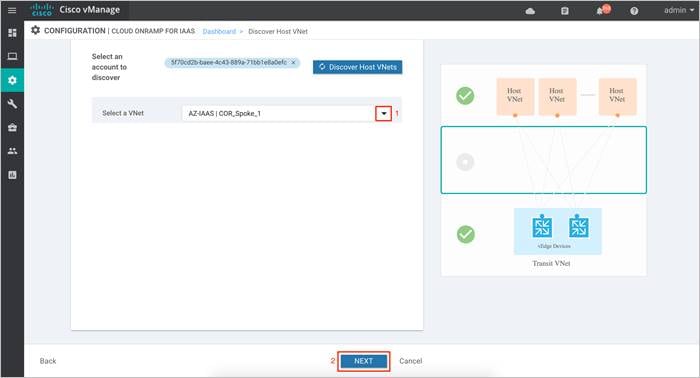
Task: Open the admin user dropdown
Action: pyautogui.click(x=679, y=10)
